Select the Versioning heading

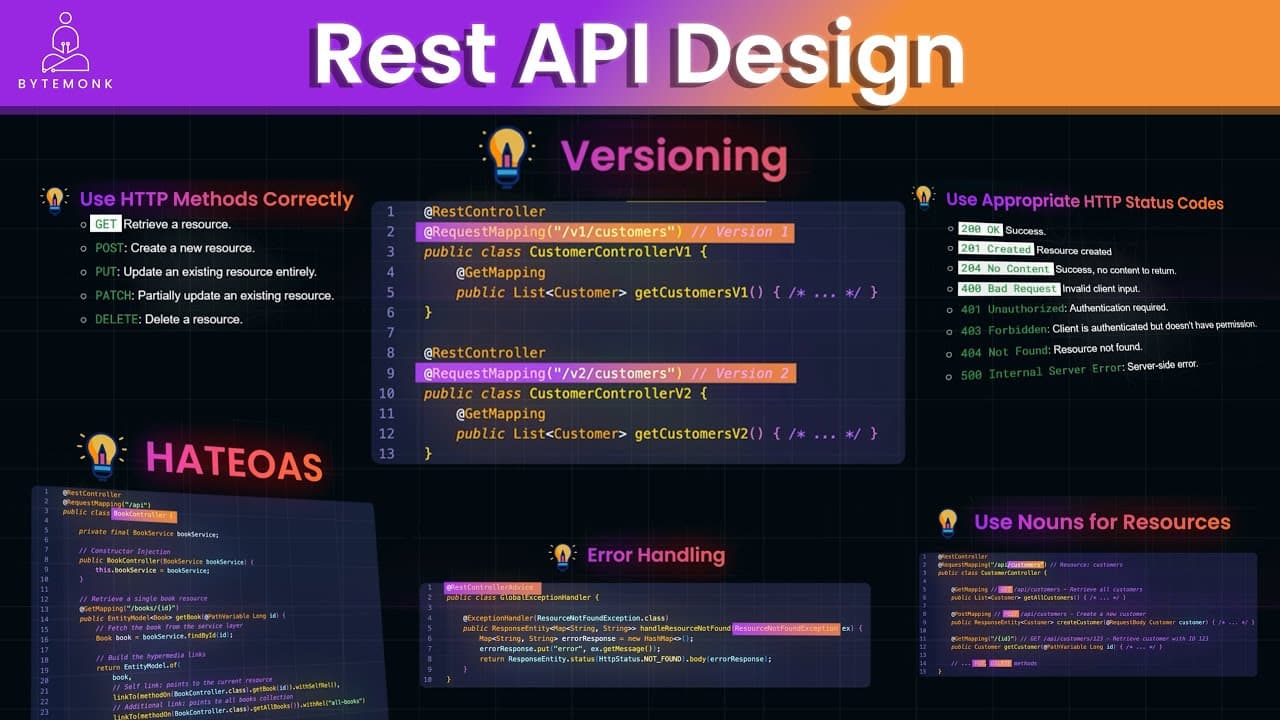tap(673, 156)
